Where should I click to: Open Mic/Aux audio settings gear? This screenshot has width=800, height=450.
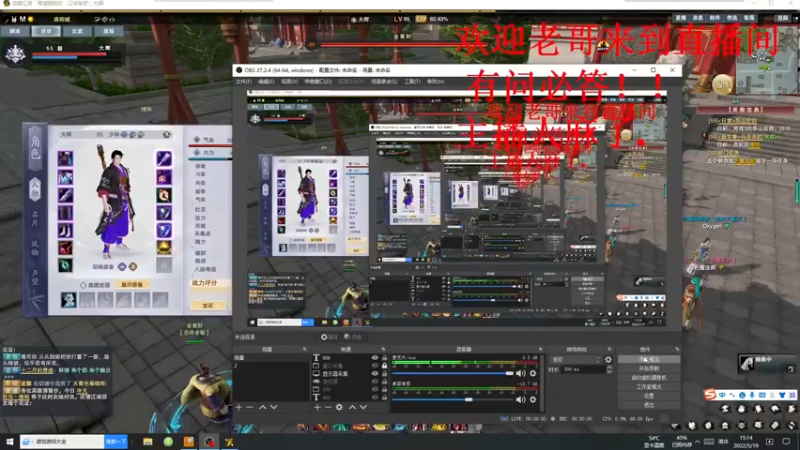coord(533,373)
